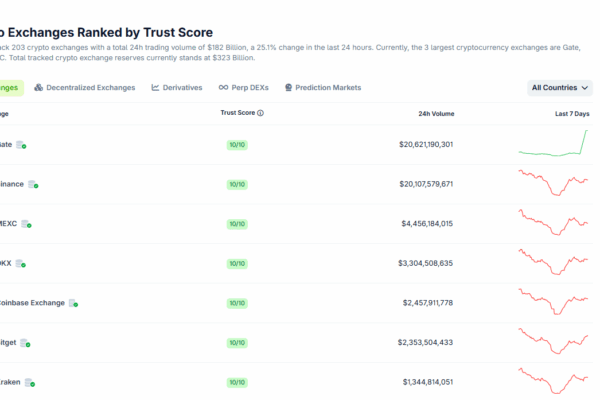
Task: Click OKX's 24h volume value
Action: tap(428, 264)
